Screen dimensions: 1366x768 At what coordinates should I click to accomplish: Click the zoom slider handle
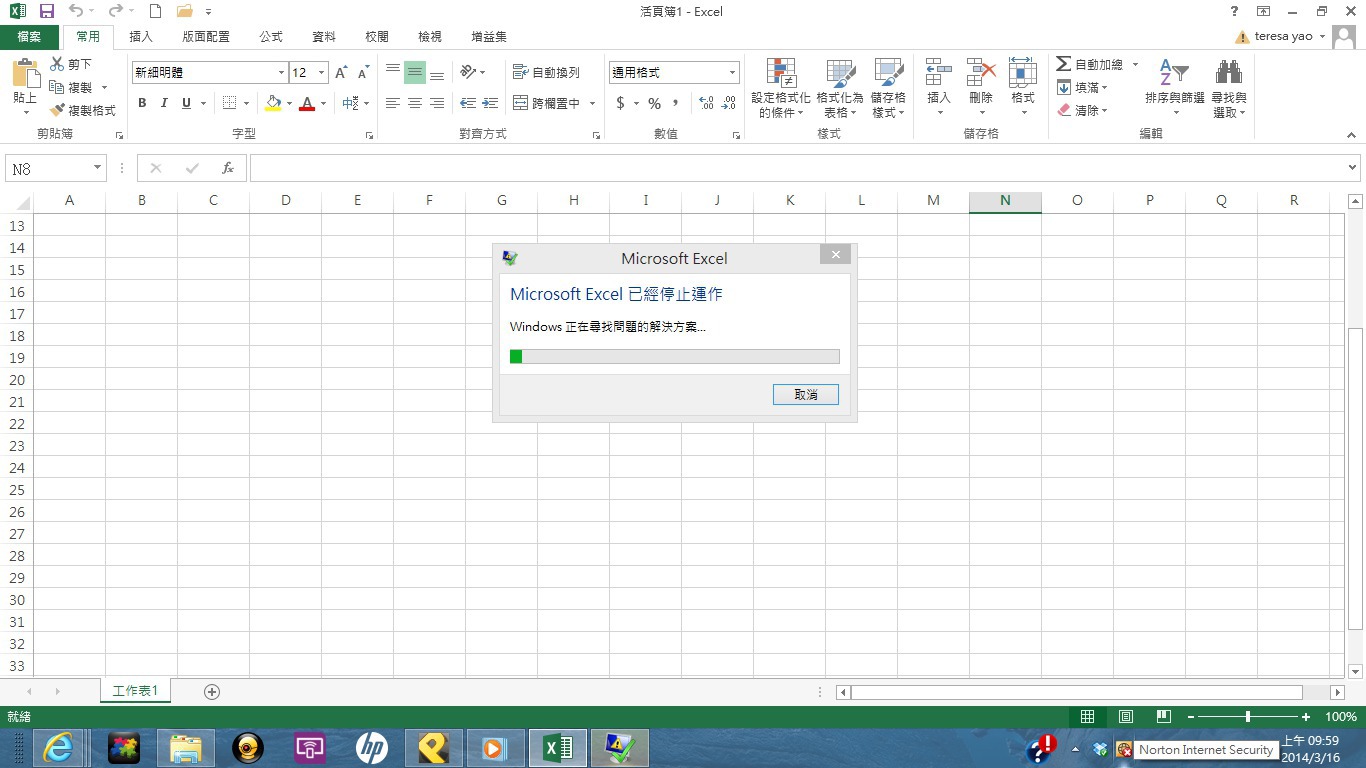(1248, 717)
